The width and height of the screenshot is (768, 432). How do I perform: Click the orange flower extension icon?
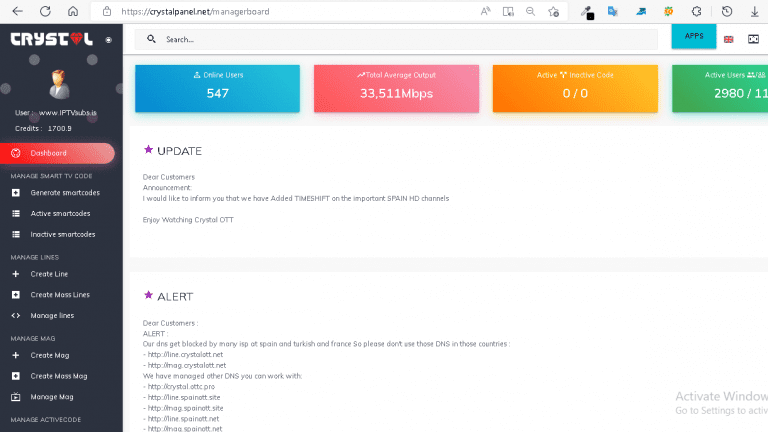(669, 11)
